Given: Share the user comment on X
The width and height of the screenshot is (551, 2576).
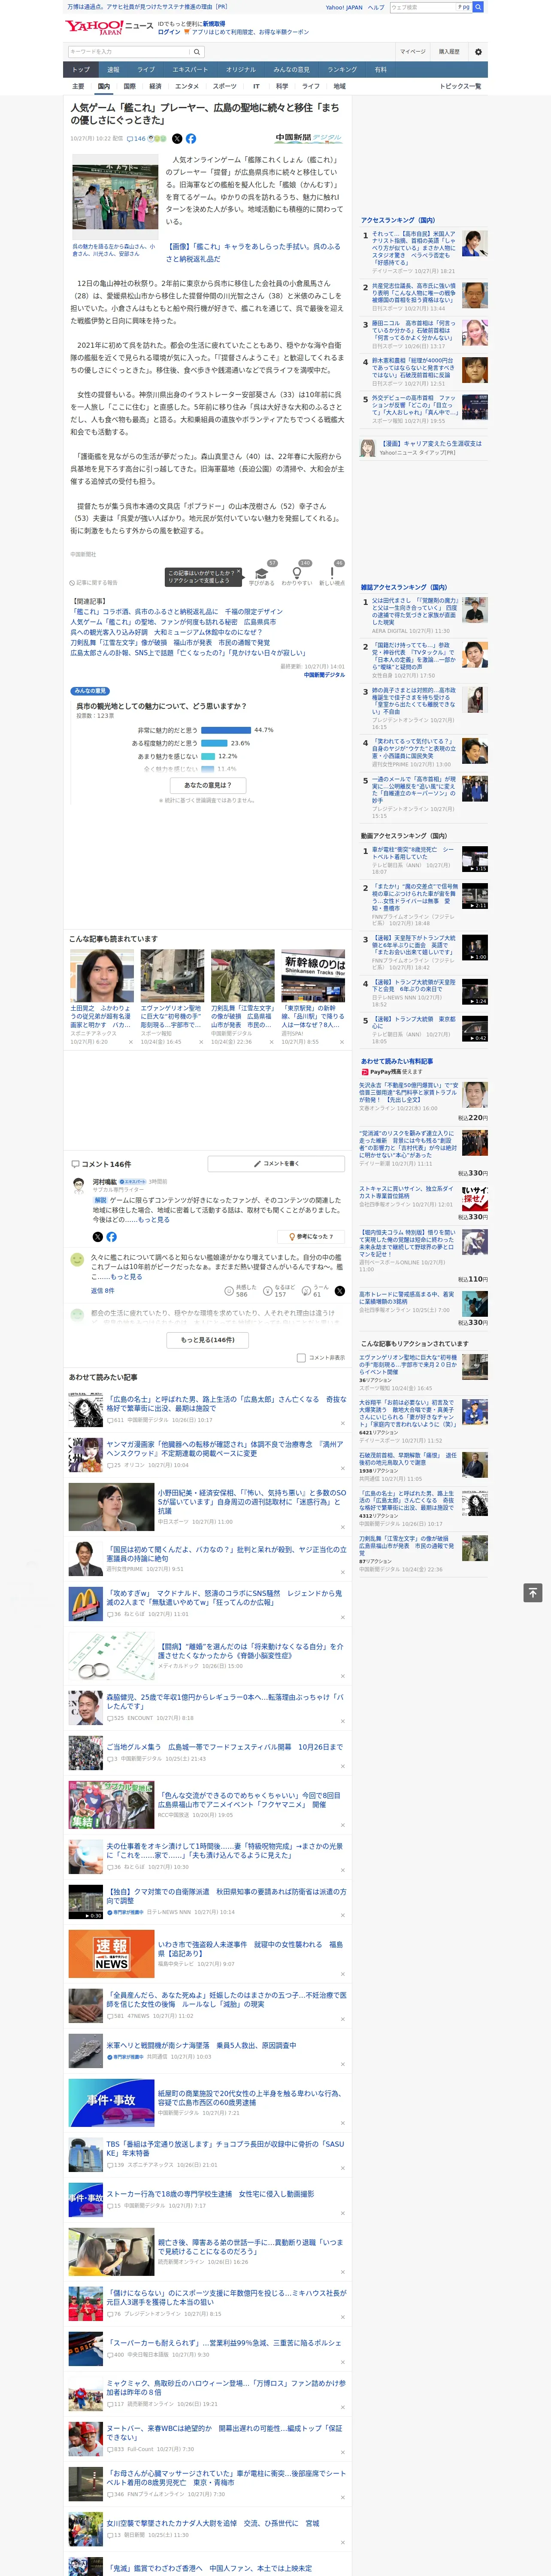Looking at the screenshot, I should click(339, 1290).
